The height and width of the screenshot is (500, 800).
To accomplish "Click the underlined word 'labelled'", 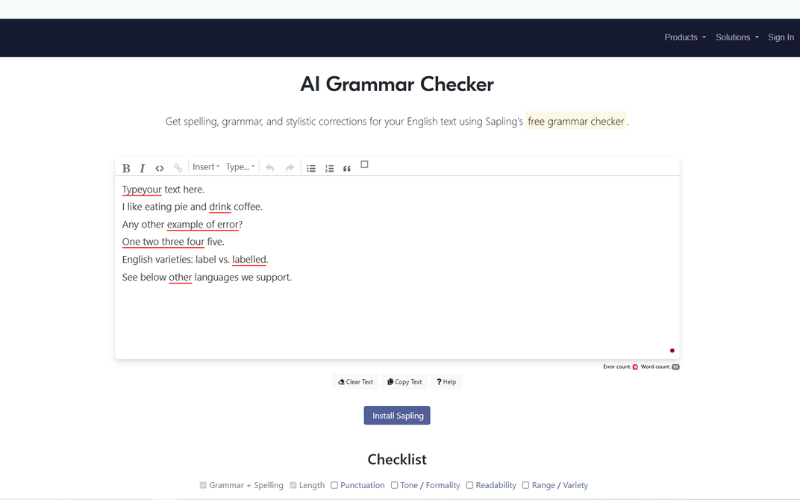I will pyautogui.click(x=249, y=260).
